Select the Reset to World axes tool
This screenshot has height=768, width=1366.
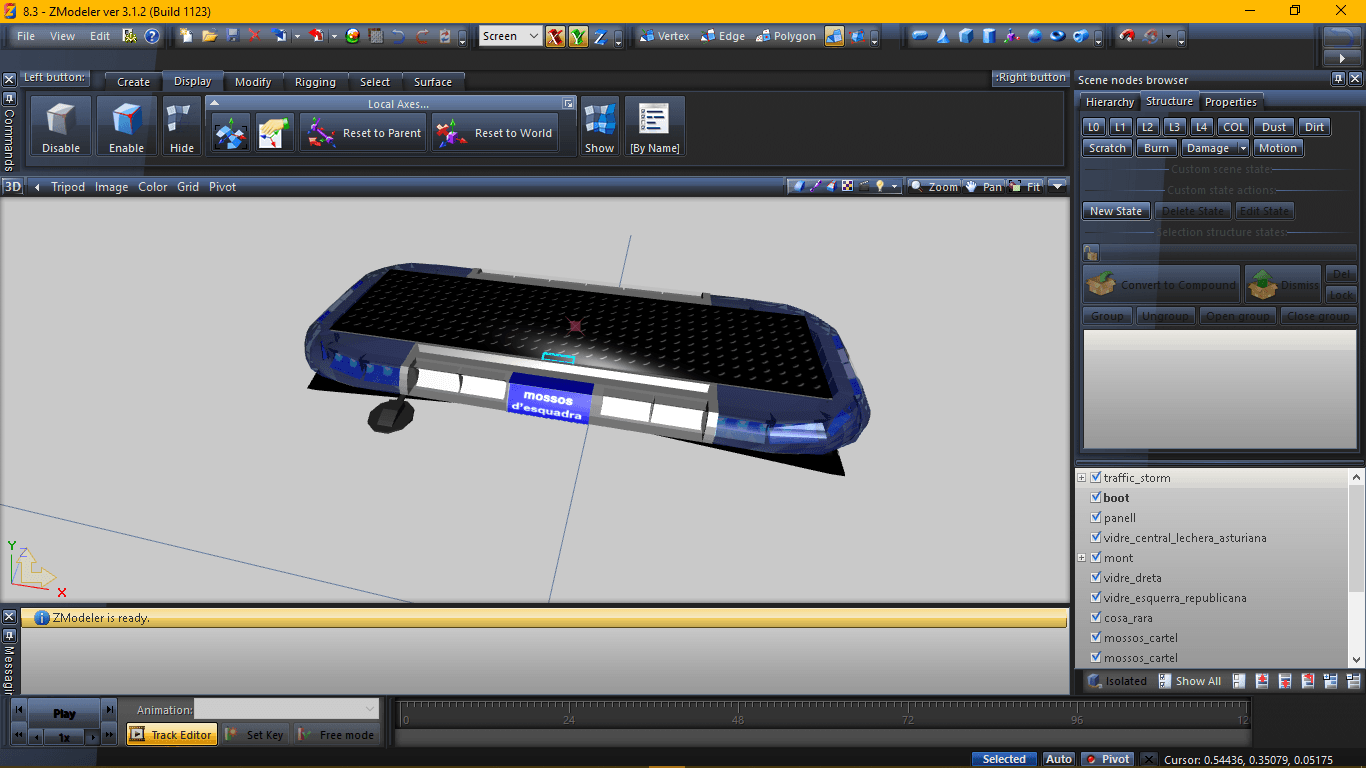pyautogui.click(x=495, y=133)
